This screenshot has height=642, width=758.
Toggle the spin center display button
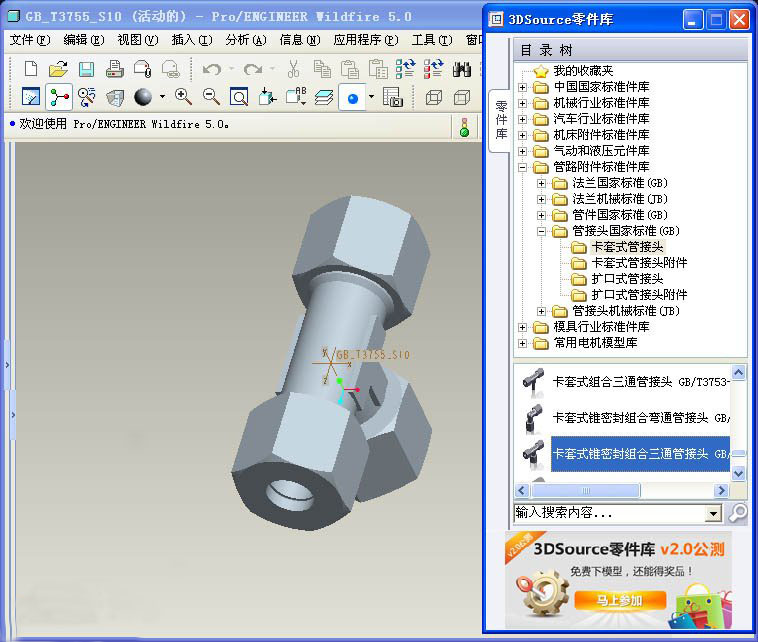click(x=87, y=97)
